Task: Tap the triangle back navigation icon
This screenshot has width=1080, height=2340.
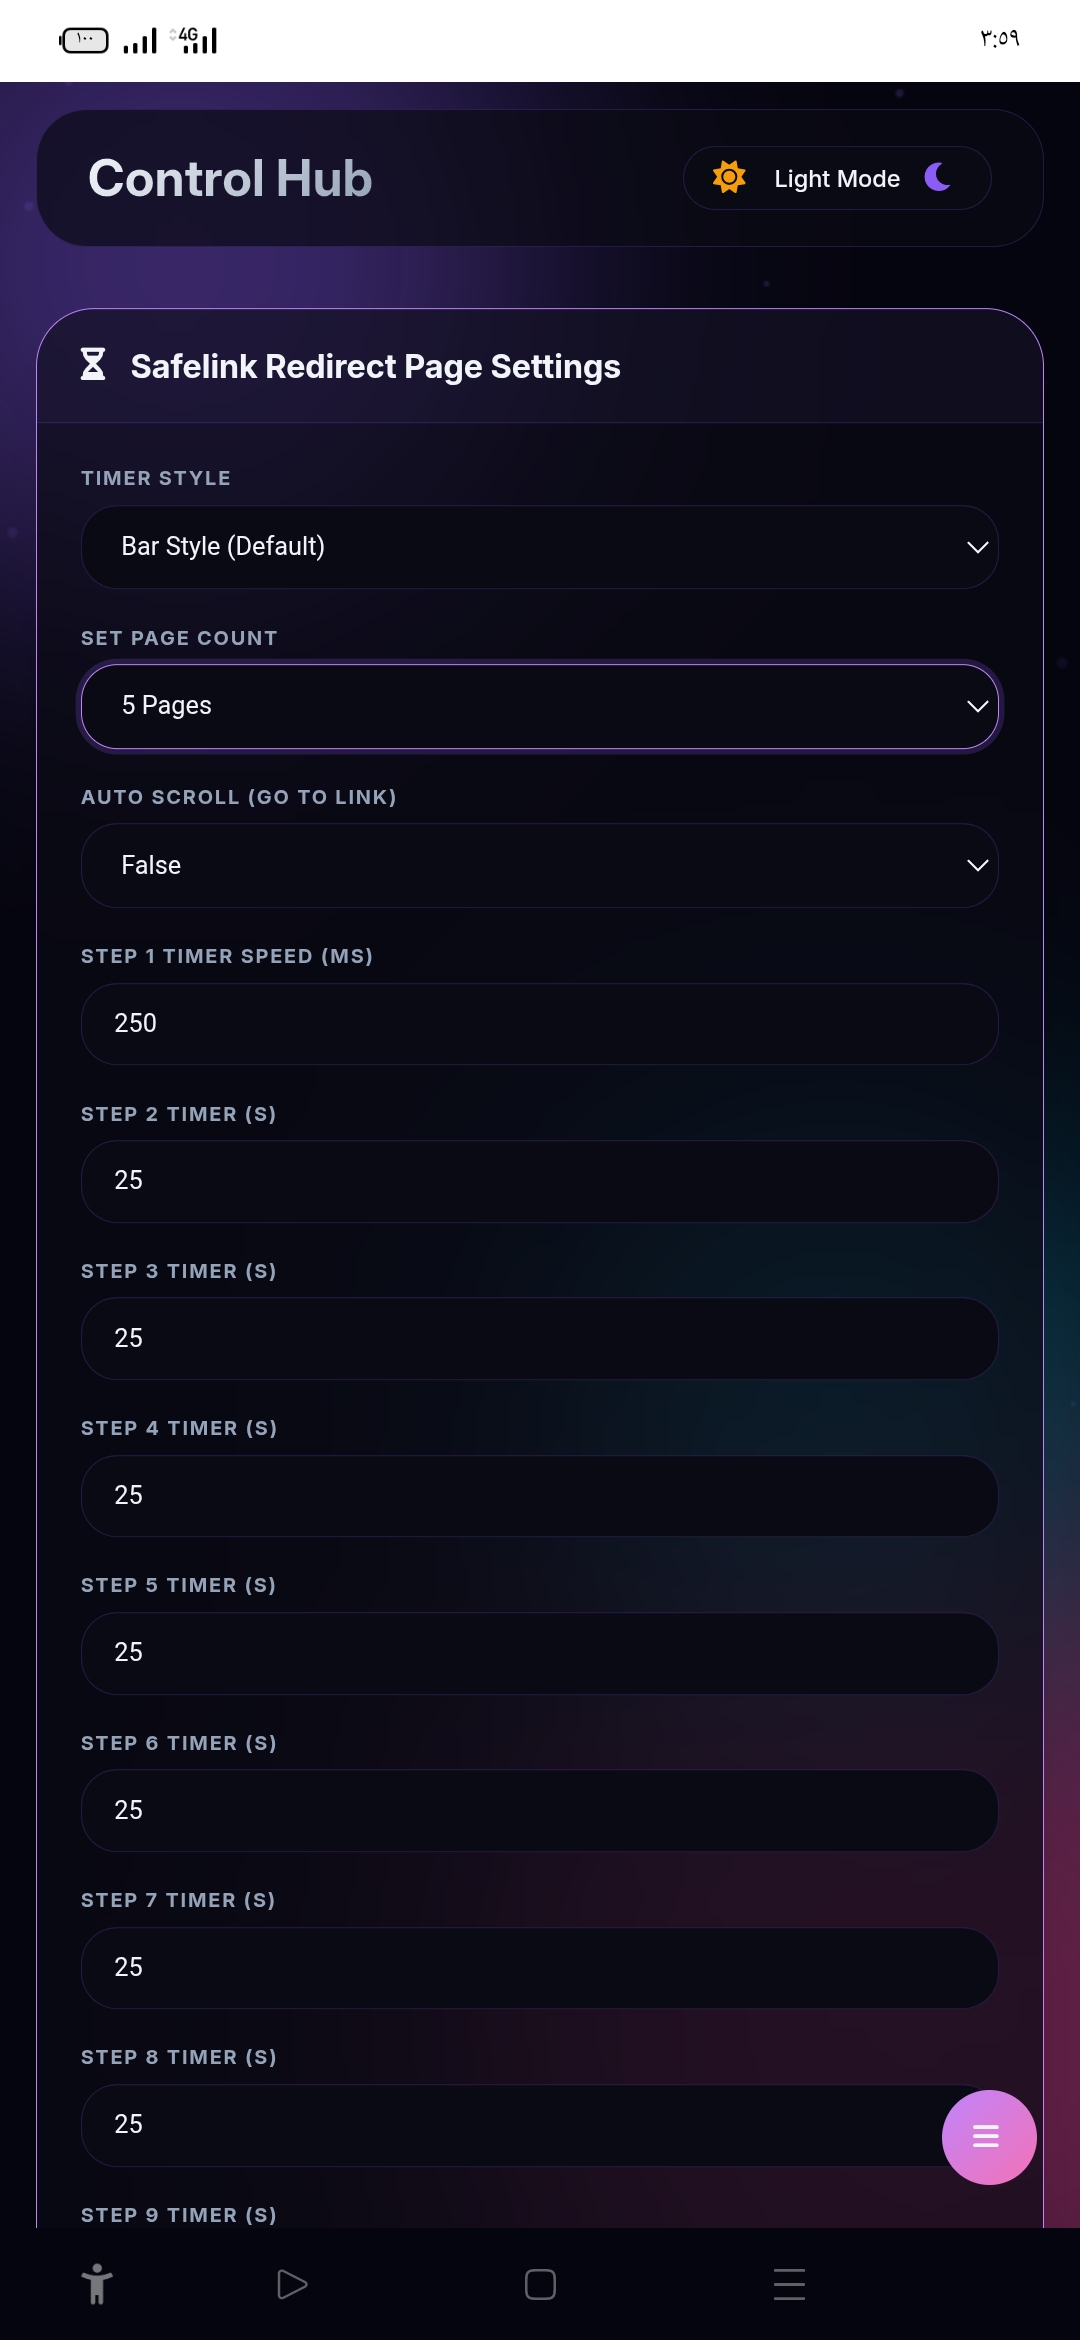Action: [291, 2284]
